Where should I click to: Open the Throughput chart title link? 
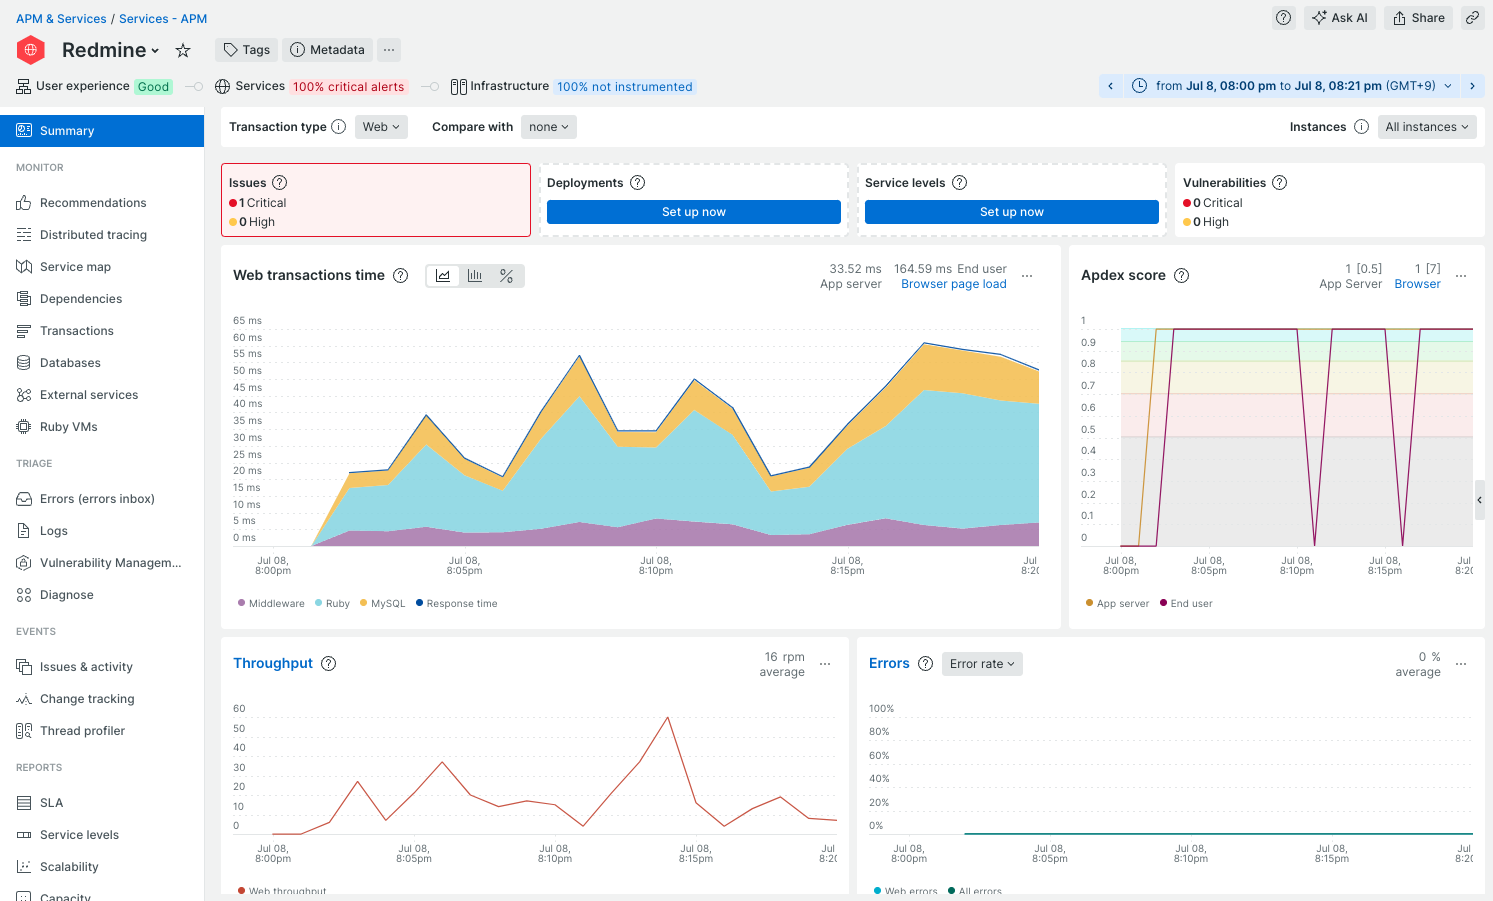[273, 664]
